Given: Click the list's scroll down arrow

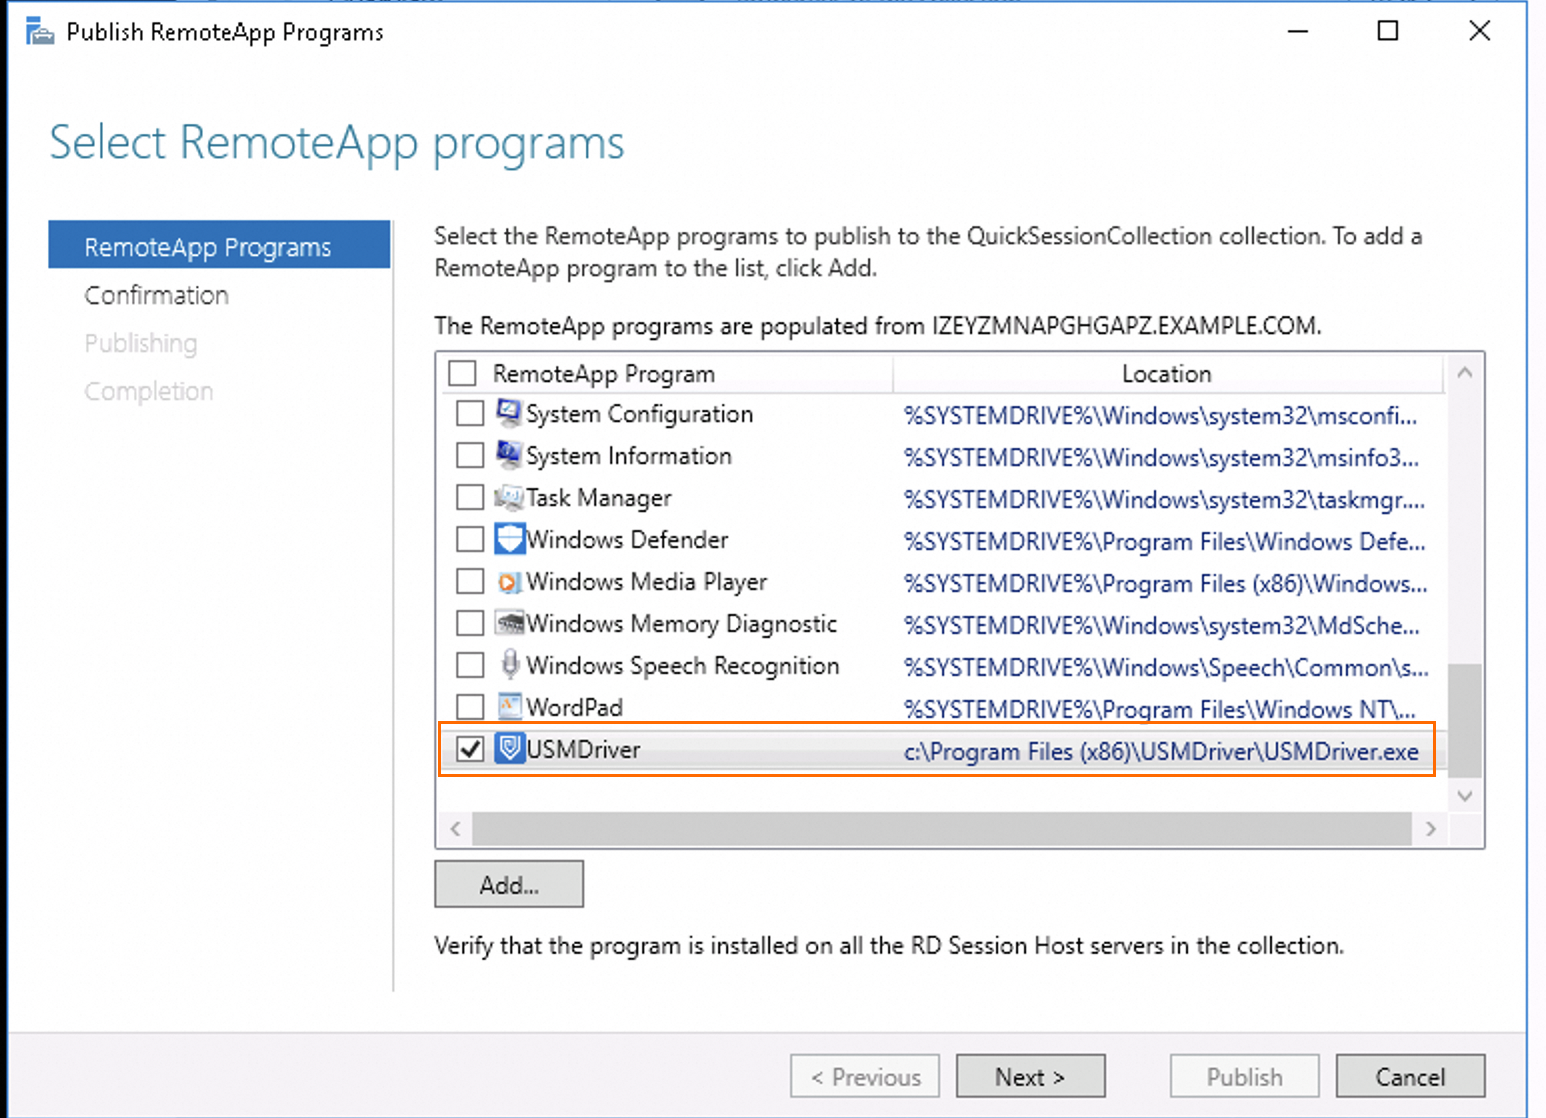Looking at the screenshot, I should 1465,796.
